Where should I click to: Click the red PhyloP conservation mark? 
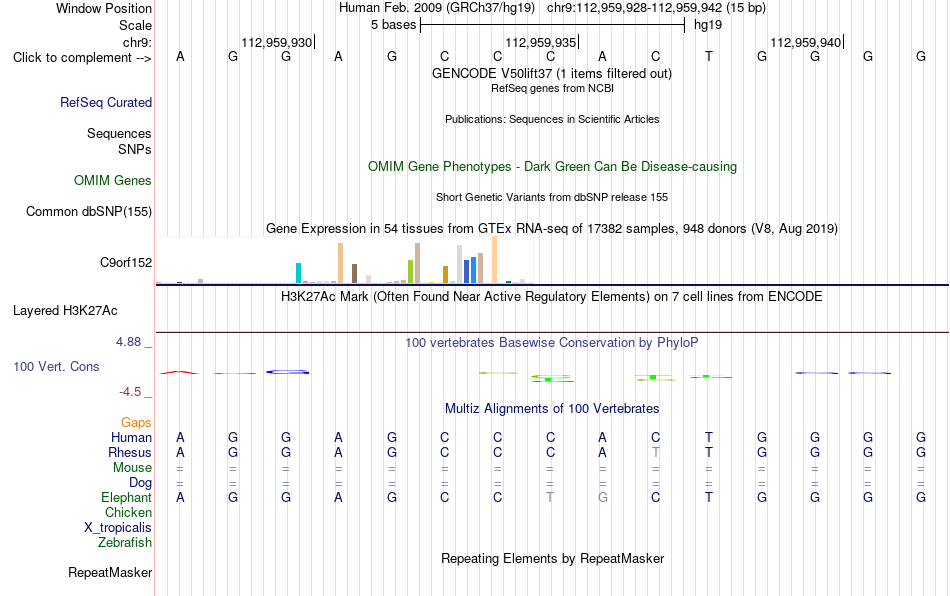click(179, 372)
